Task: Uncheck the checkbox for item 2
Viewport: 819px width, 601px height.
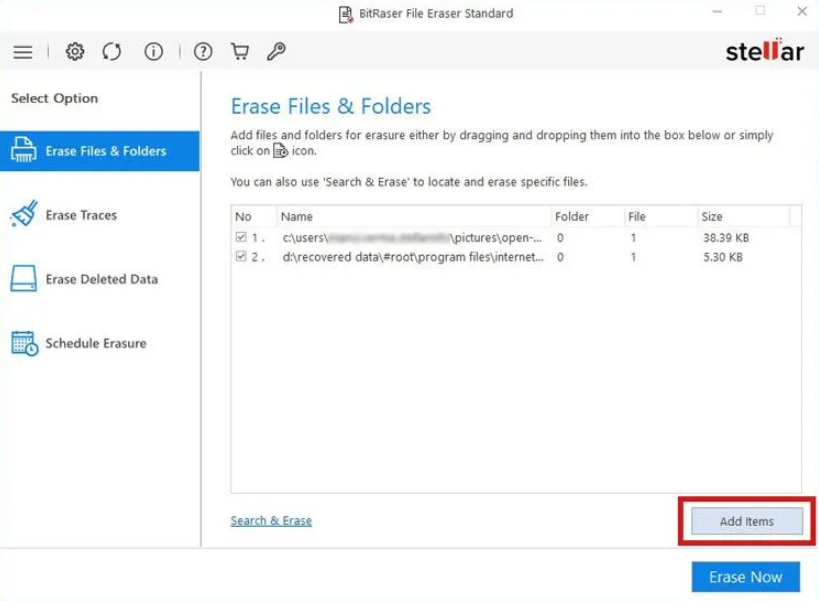Action: tap(241, 256)
